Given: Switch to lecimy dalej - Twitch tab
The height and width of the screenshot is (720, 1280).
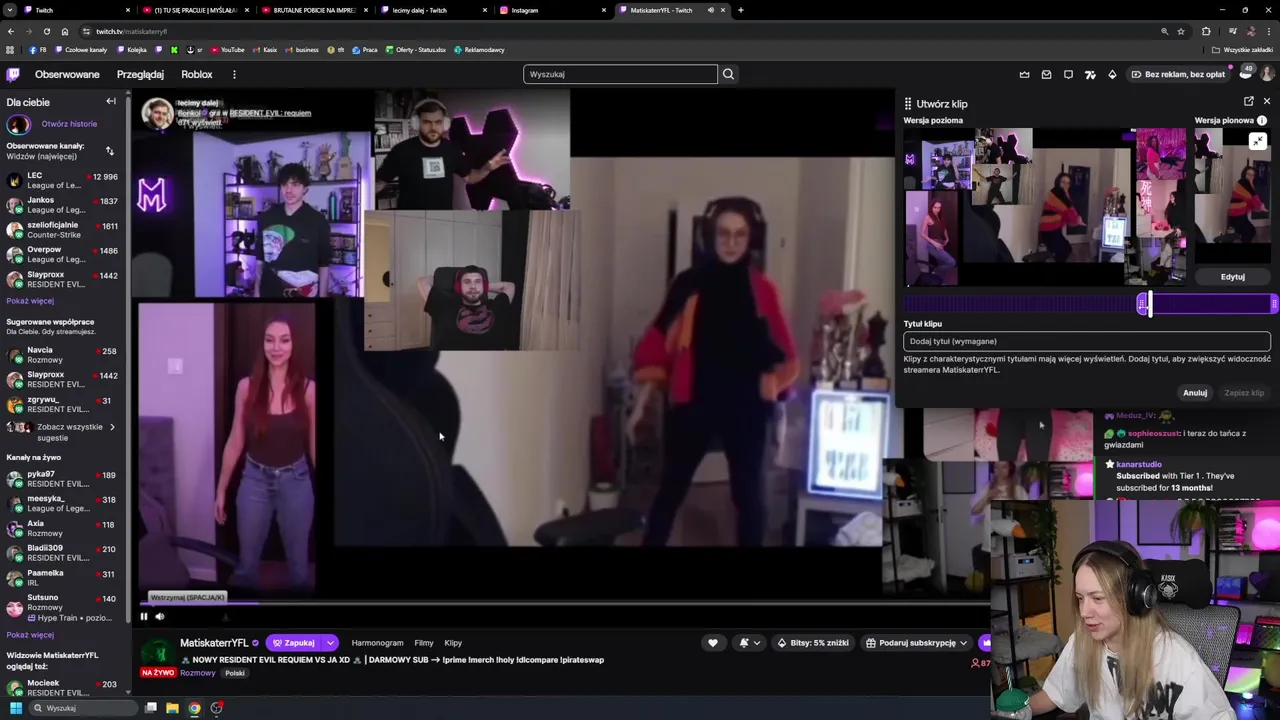Looking at the screenshot, I should (434, 10).
